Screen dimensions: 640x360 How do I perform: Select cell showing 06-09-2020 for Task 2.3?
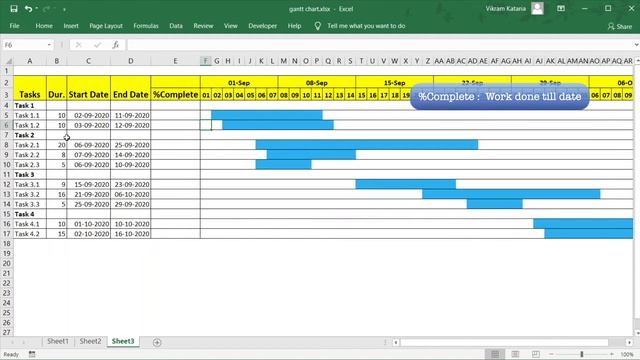[x=89, y=164]
